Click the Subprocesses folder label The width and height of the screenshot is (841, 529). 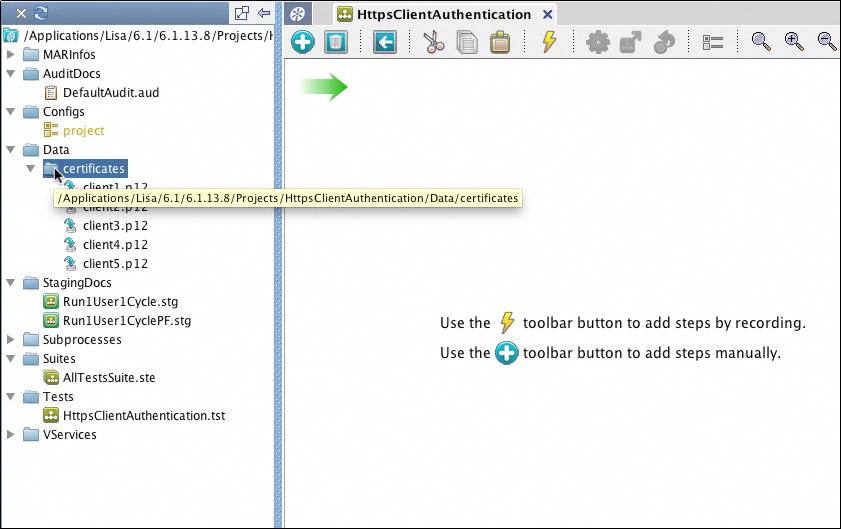pos(82,340)
